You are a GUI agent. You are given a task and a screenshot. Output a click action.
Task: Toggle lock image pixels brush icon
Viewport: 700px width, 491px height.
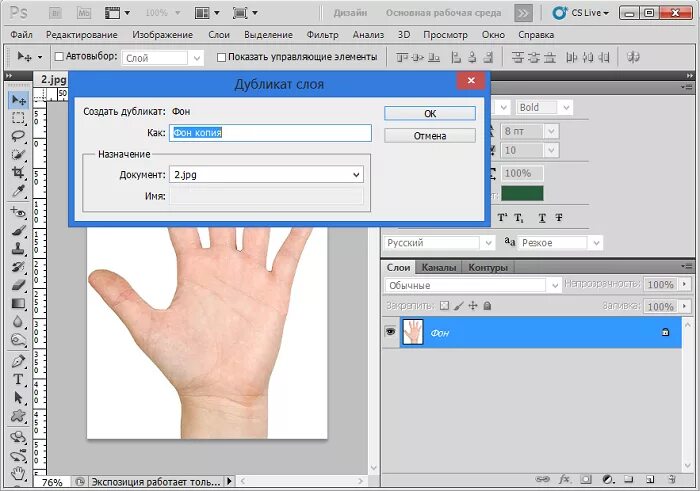pyautogui.click(x=458, y=306)
